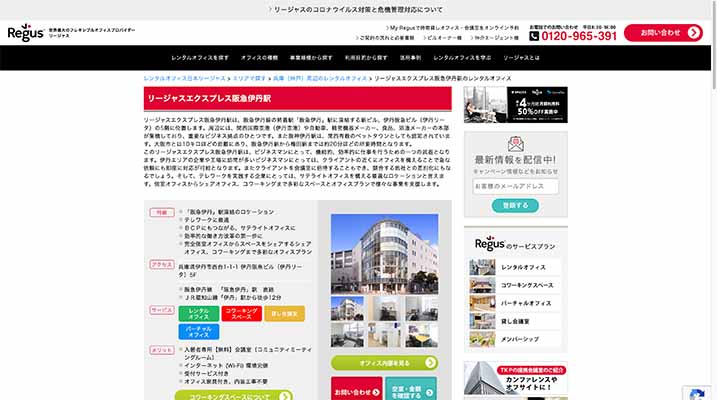Open リージャスとは menu item
This screenshot has width=717, height=400.
521,58
